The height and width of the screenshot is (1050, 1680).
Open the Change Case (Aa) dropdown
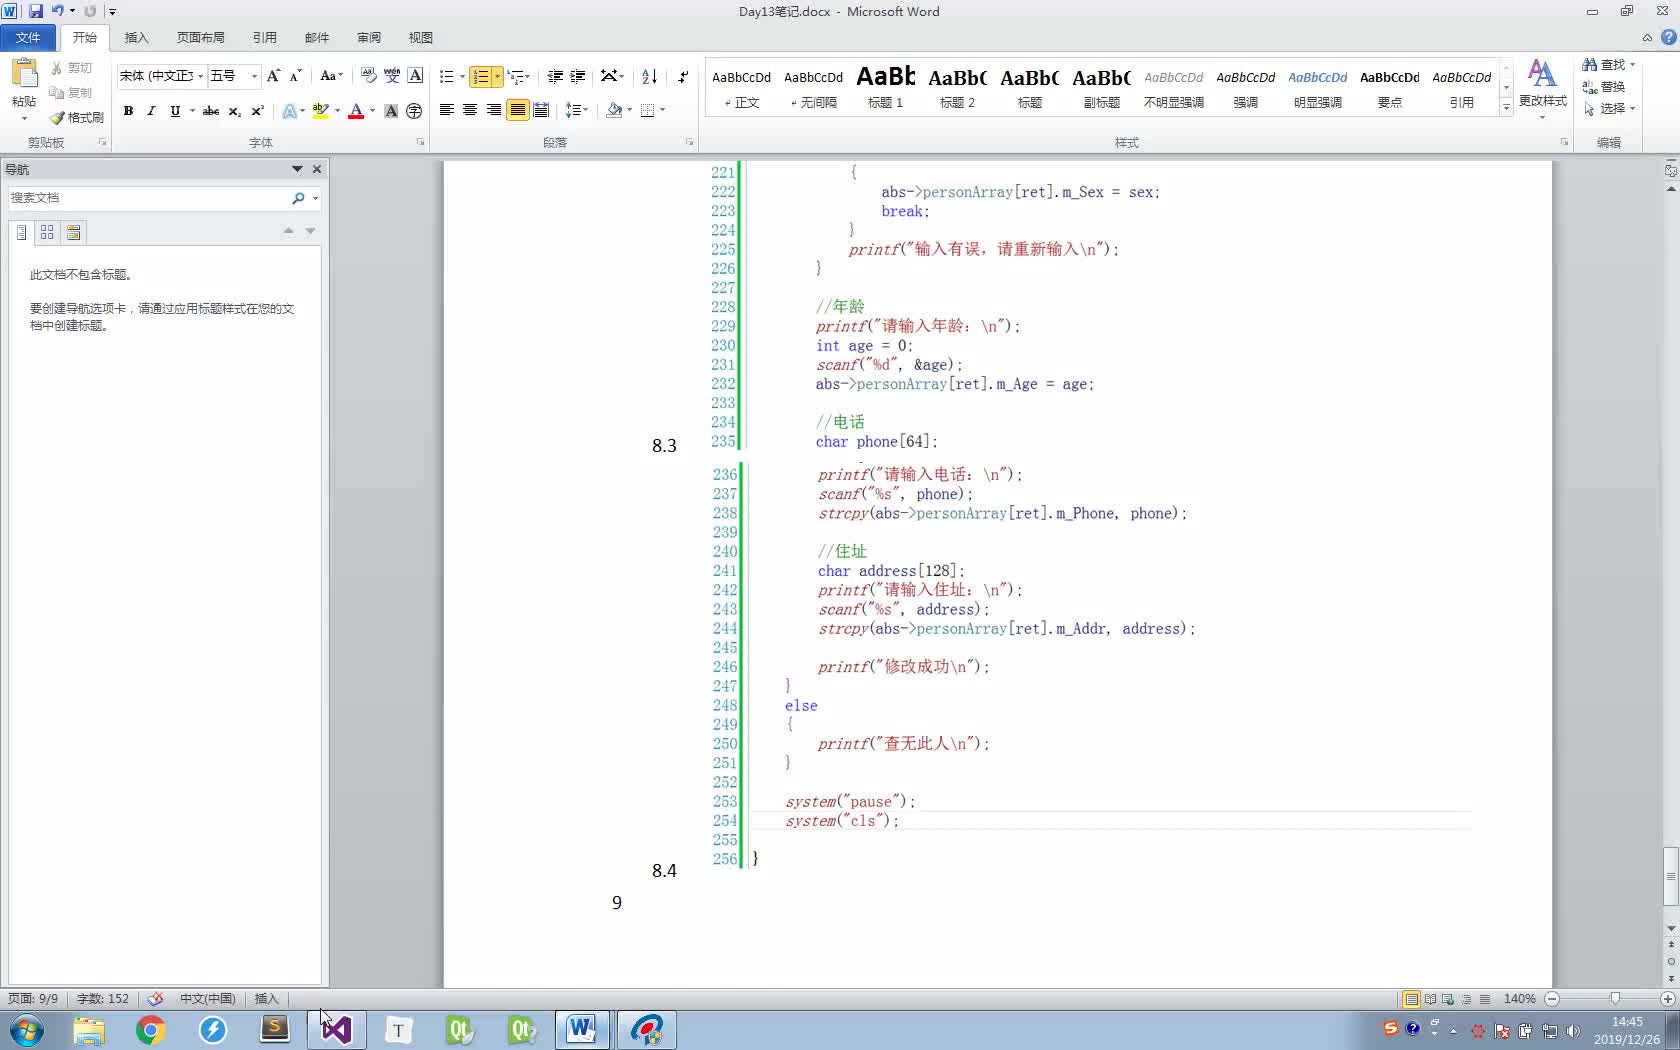(331, 76)
